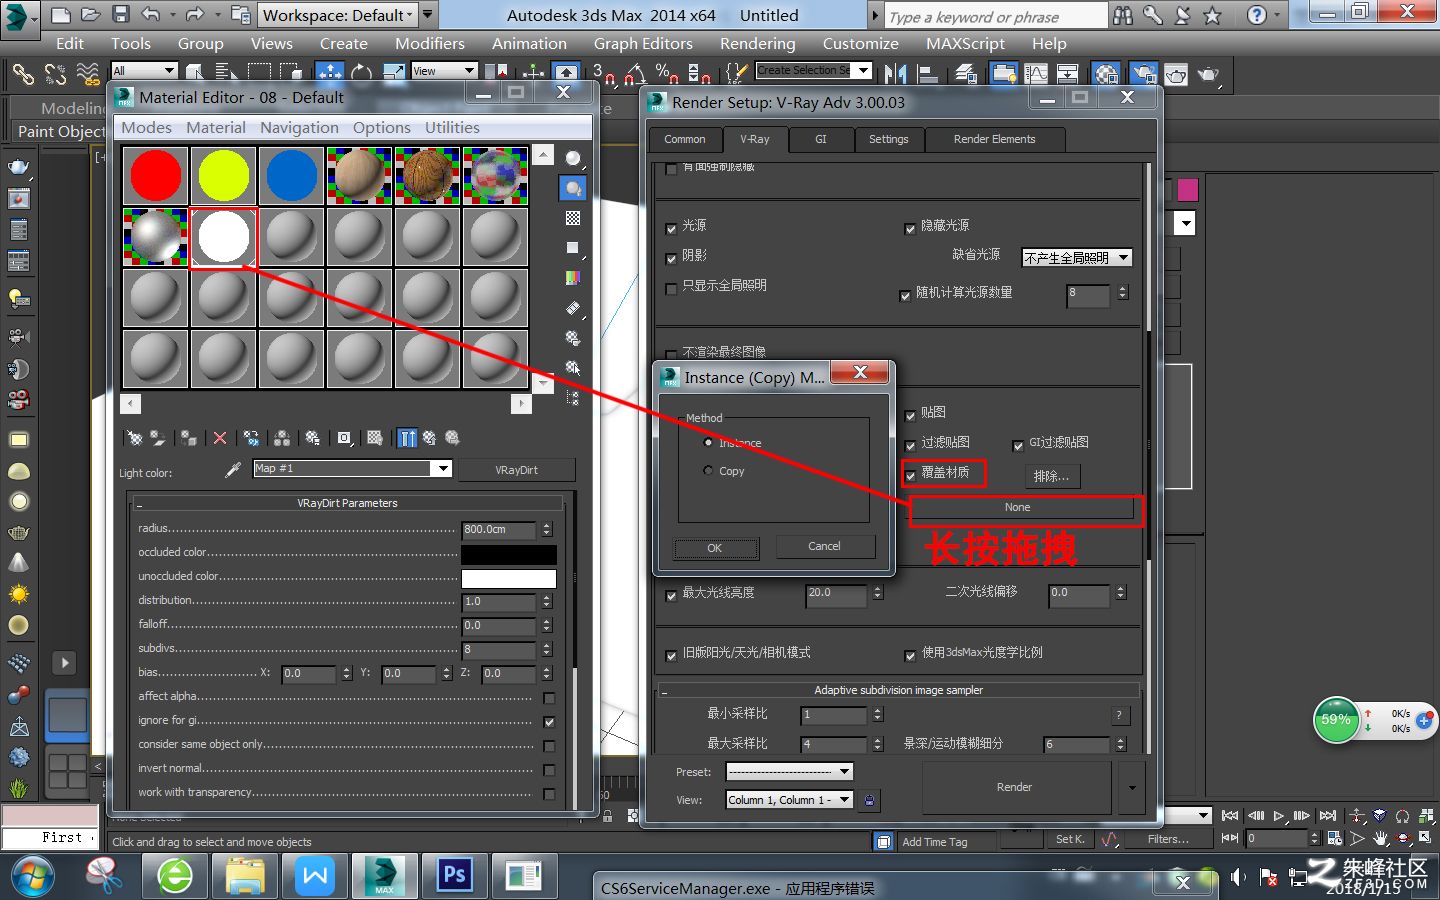Toggle the 隐藏光源 checkbox
This screenshot has width=1440, height=900.
910,228
